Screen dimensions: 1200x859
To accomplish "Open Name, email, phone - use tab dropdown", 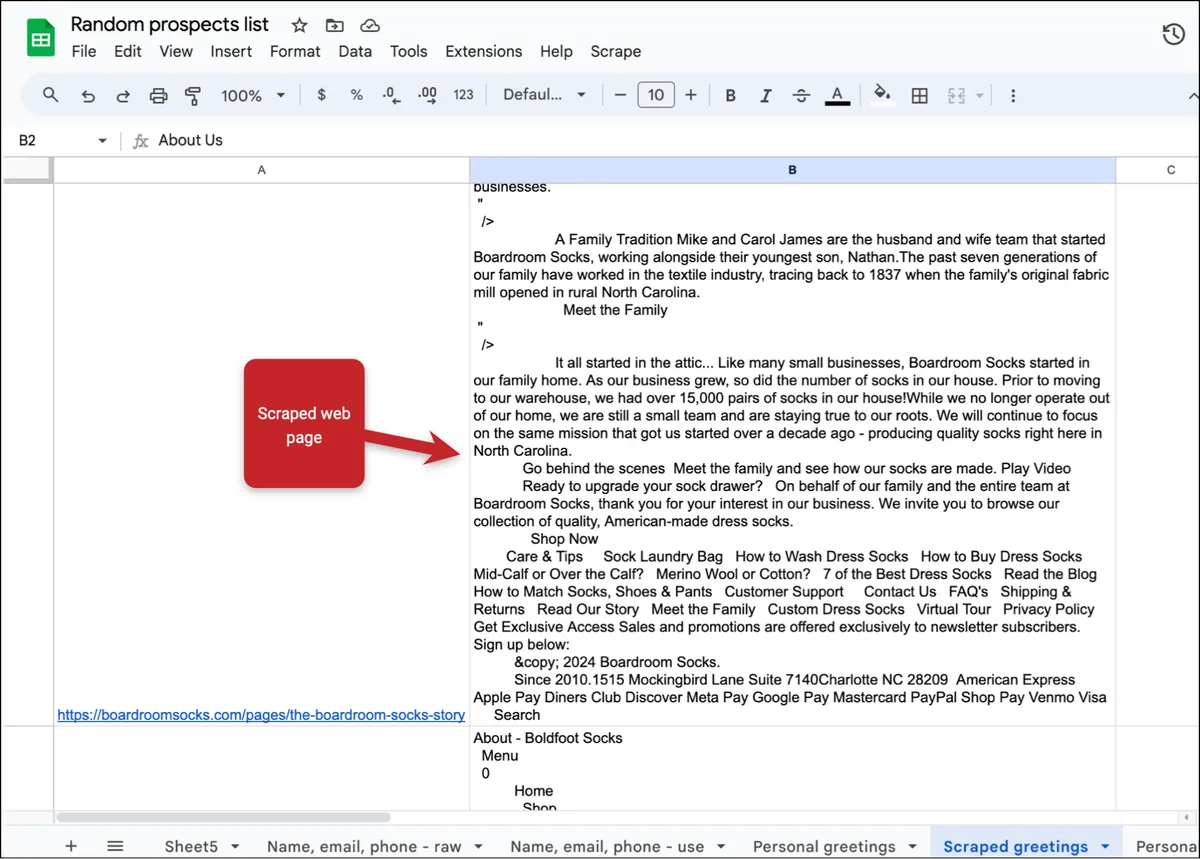I will tap(721, 847).
